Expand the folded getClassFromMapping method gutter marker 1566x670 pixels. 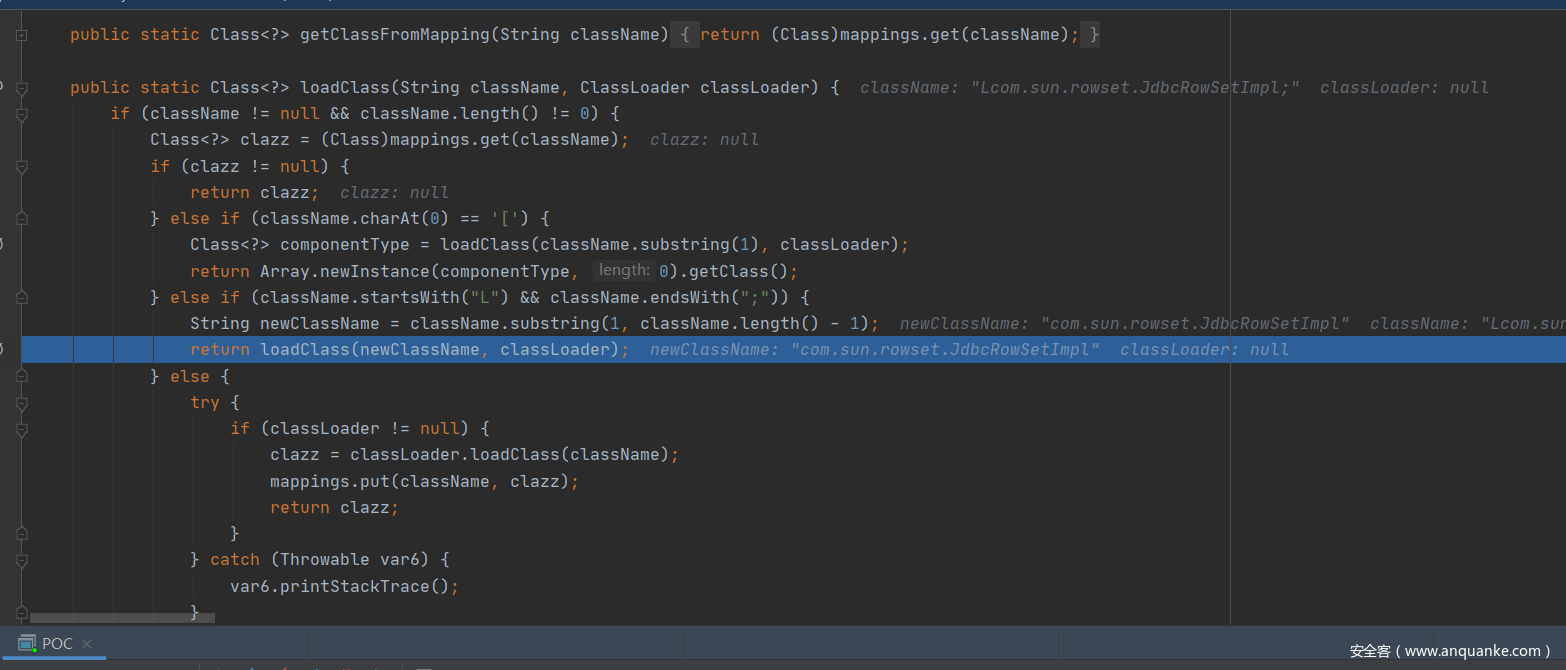21,35
